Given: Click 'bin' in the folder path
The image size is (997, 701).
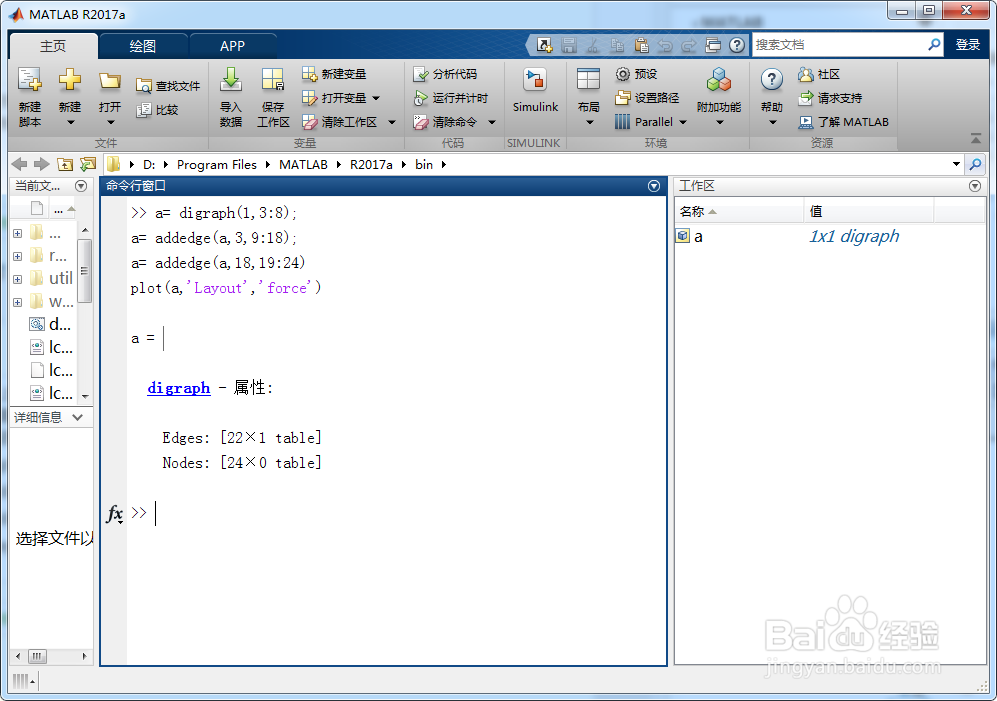Looking at the screenshot, I should click(424, 164).
